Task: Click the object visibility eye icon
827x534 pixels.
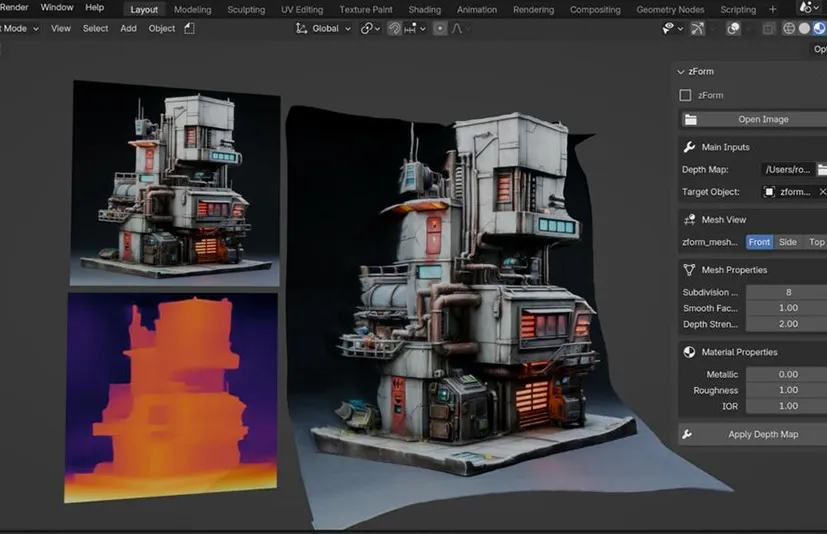Action: (x=668, y=28)
